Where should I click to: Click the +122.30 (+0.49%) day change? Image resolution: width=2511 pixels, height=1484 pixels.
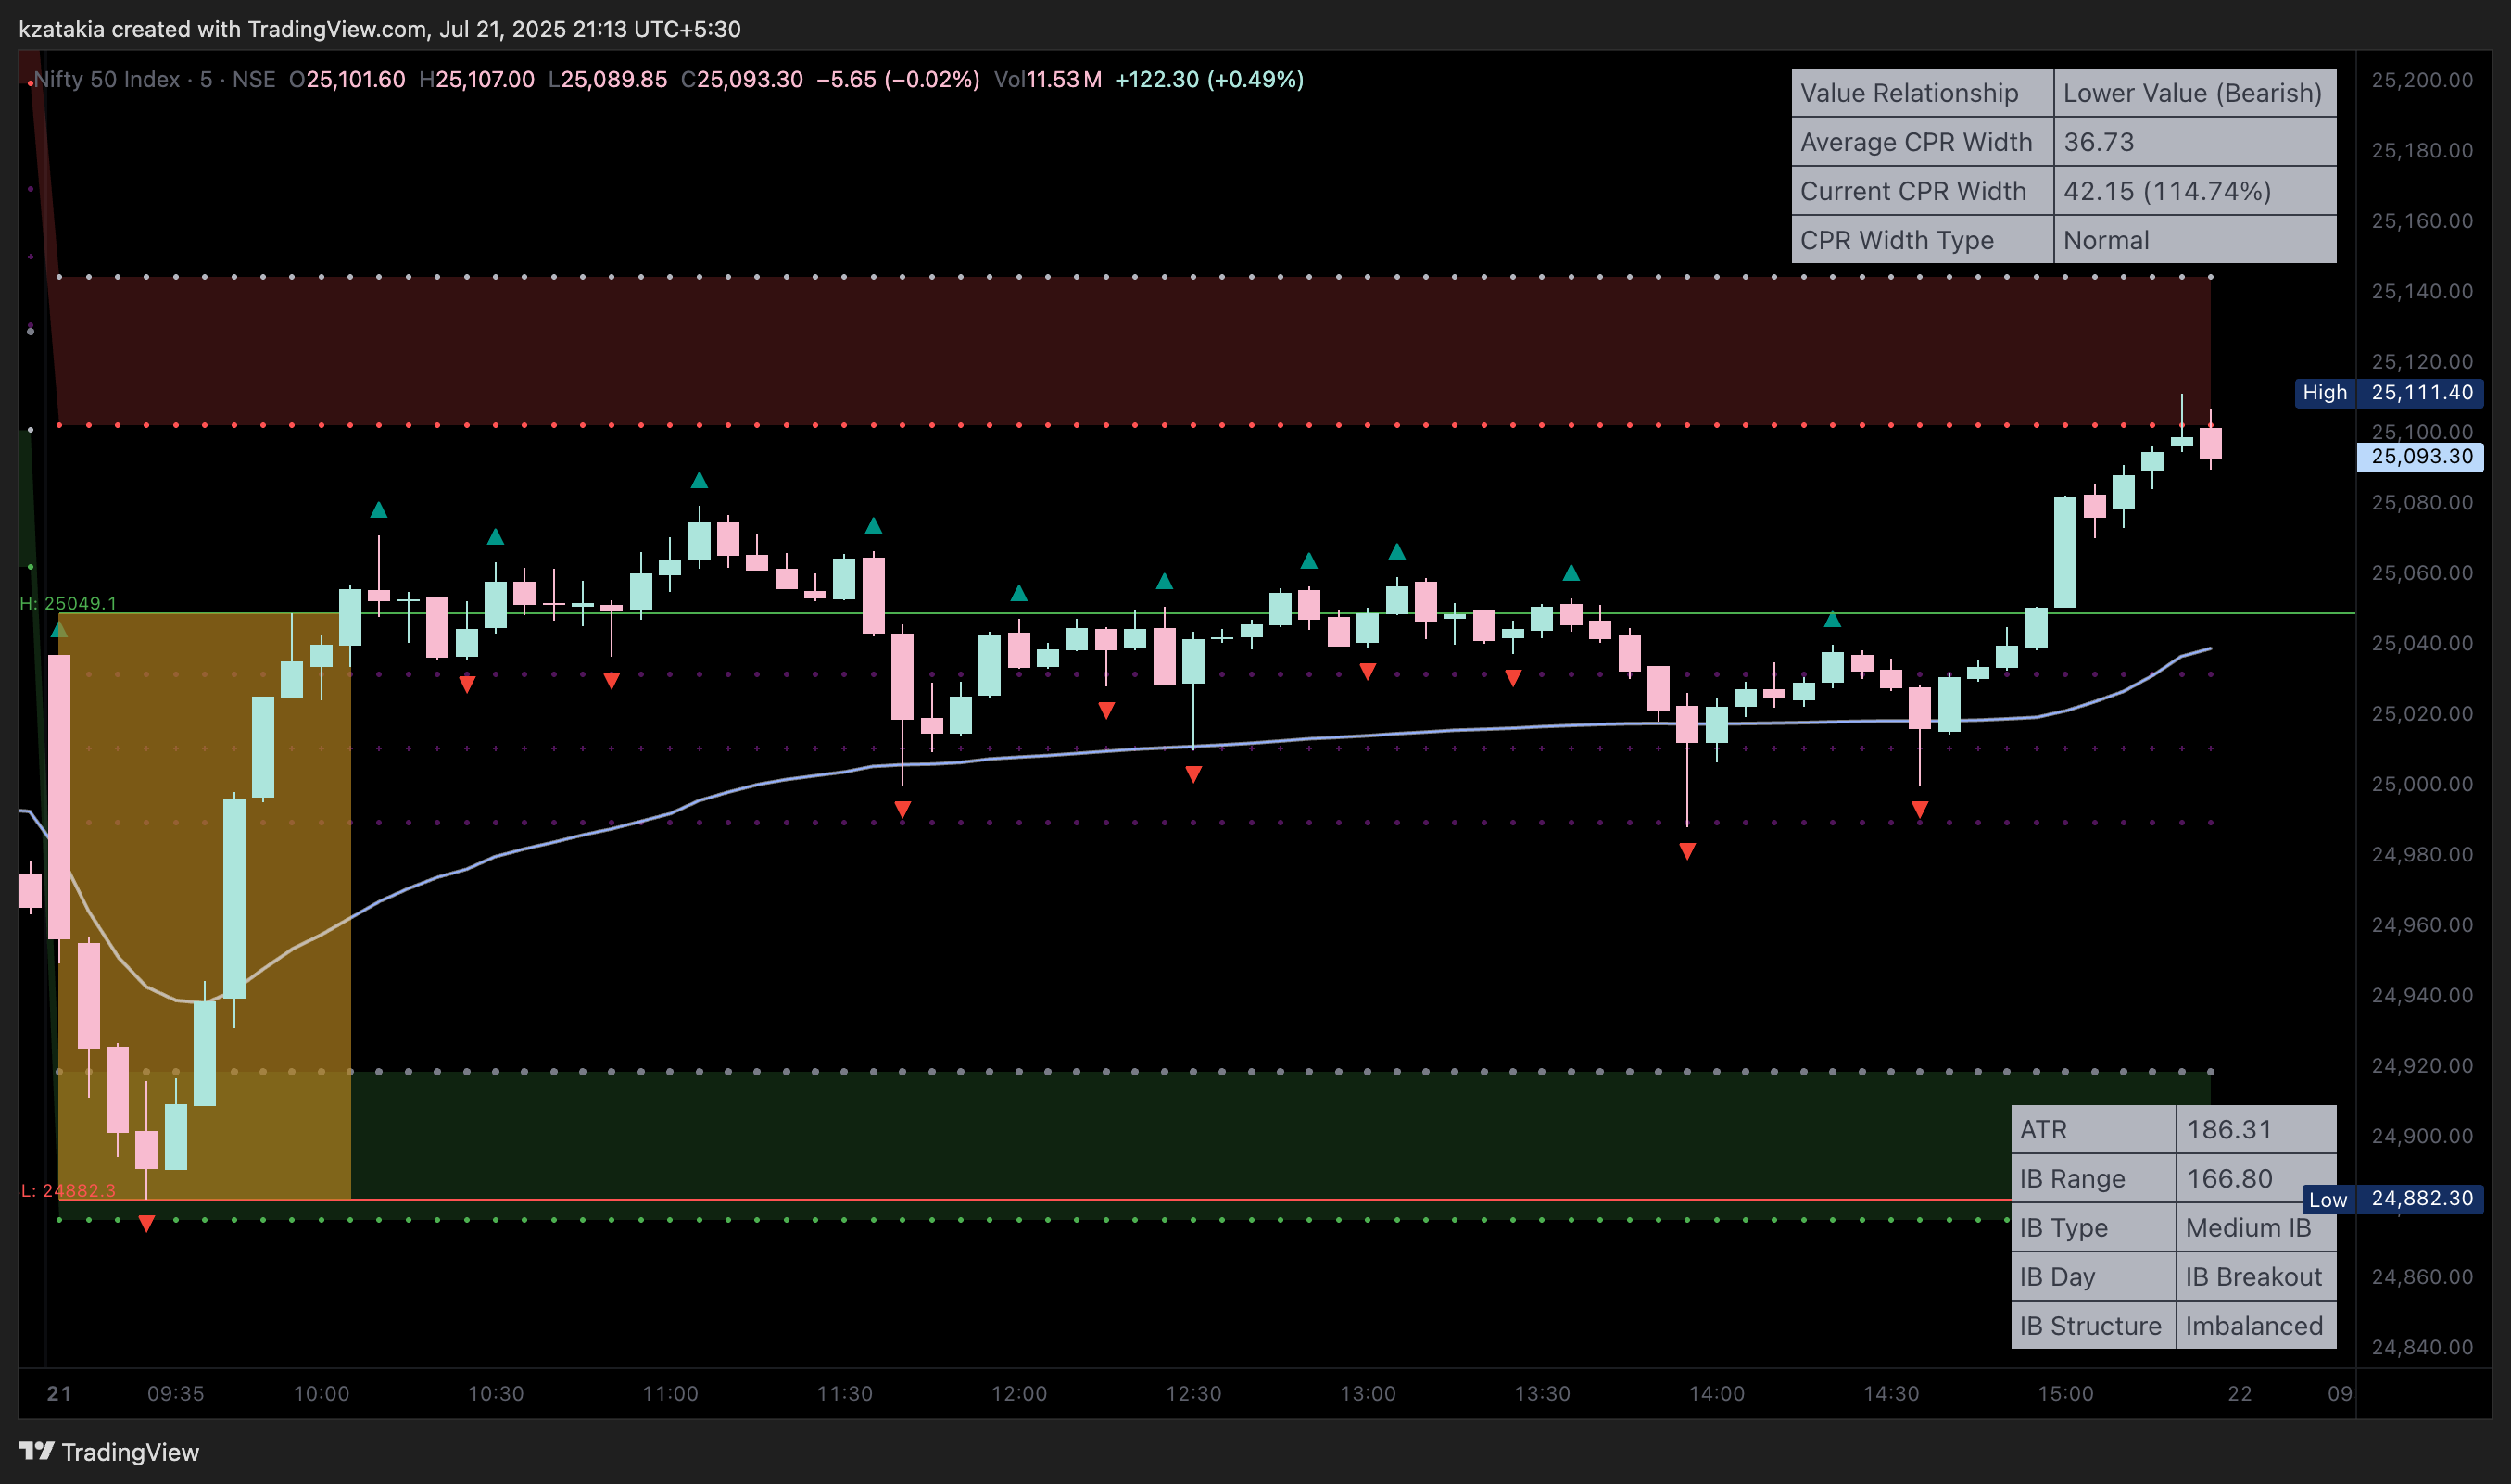click(1209, 79)
